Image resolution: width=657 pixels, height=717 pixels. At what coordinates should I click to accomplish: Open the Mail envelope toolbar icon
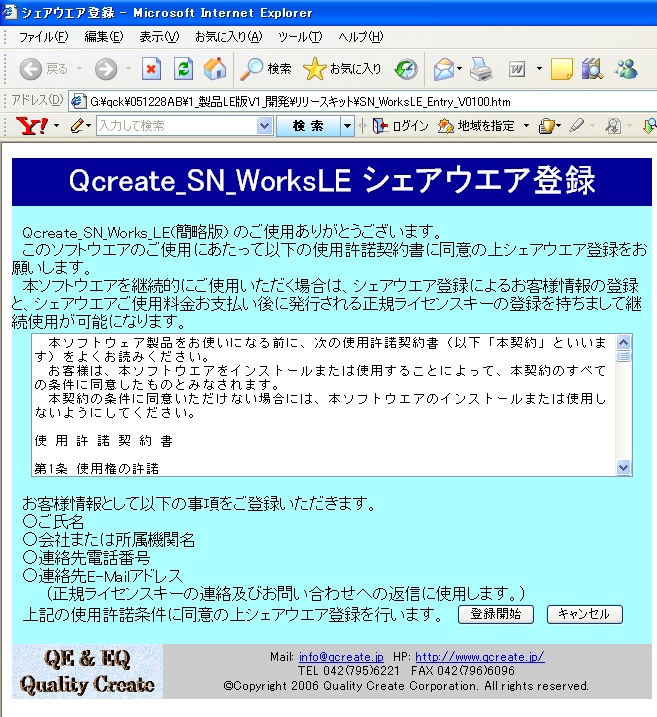[x=443, y=70]
